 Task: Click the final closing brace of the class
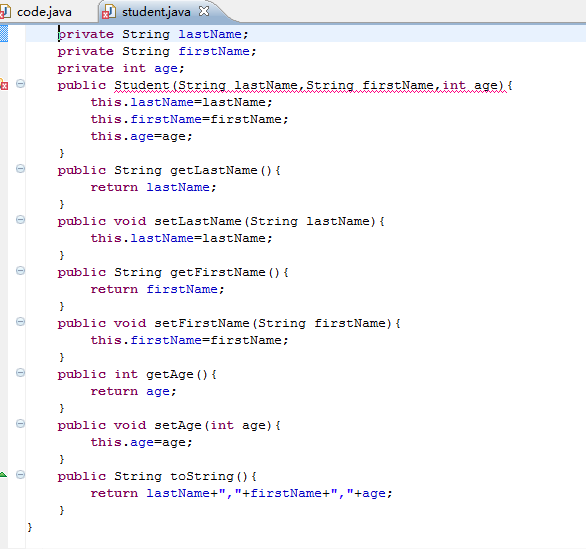click(30, 527)
